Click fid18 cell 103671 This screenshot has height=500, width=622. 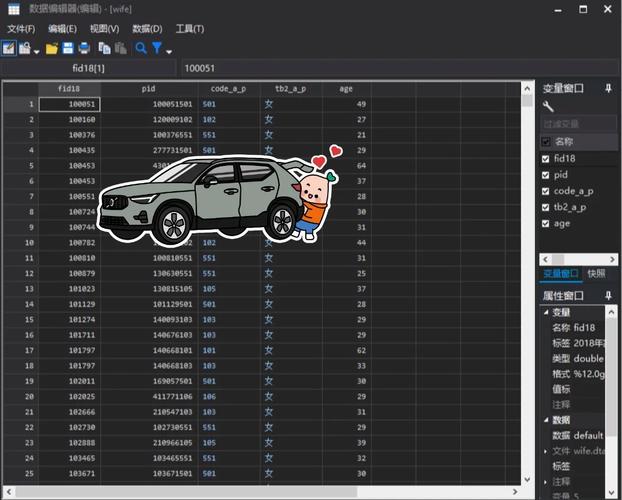point(69,473)
